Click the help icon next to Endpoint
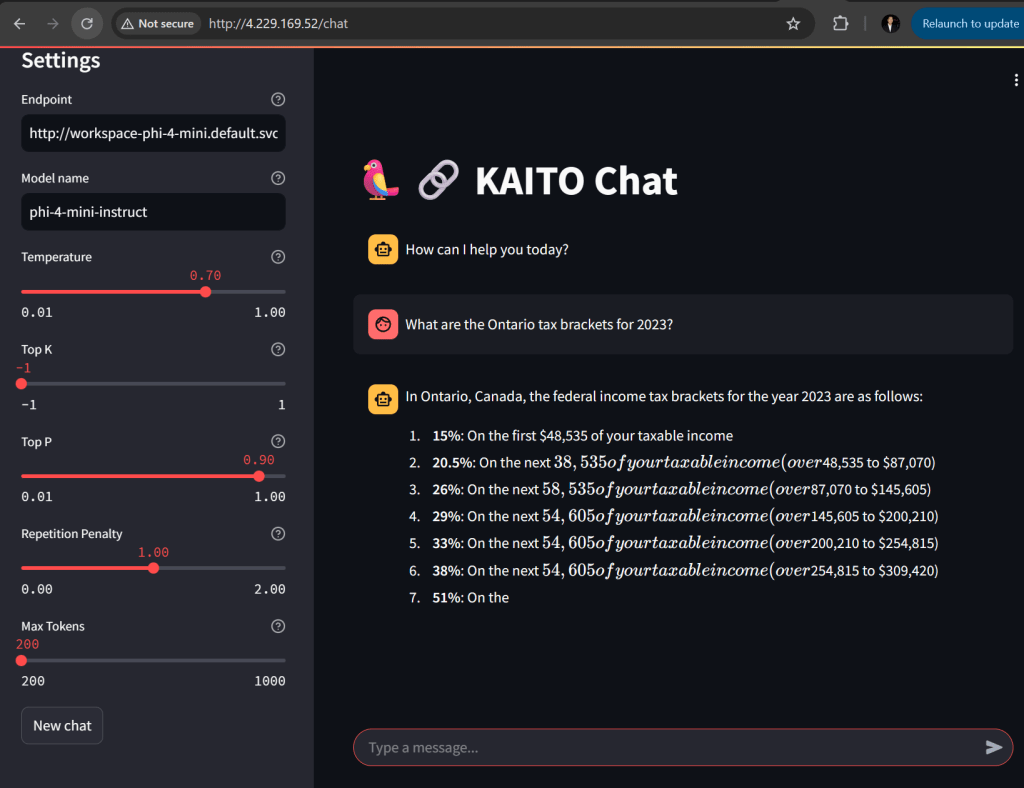This screenshot has height=788, width=1024. 278,100
